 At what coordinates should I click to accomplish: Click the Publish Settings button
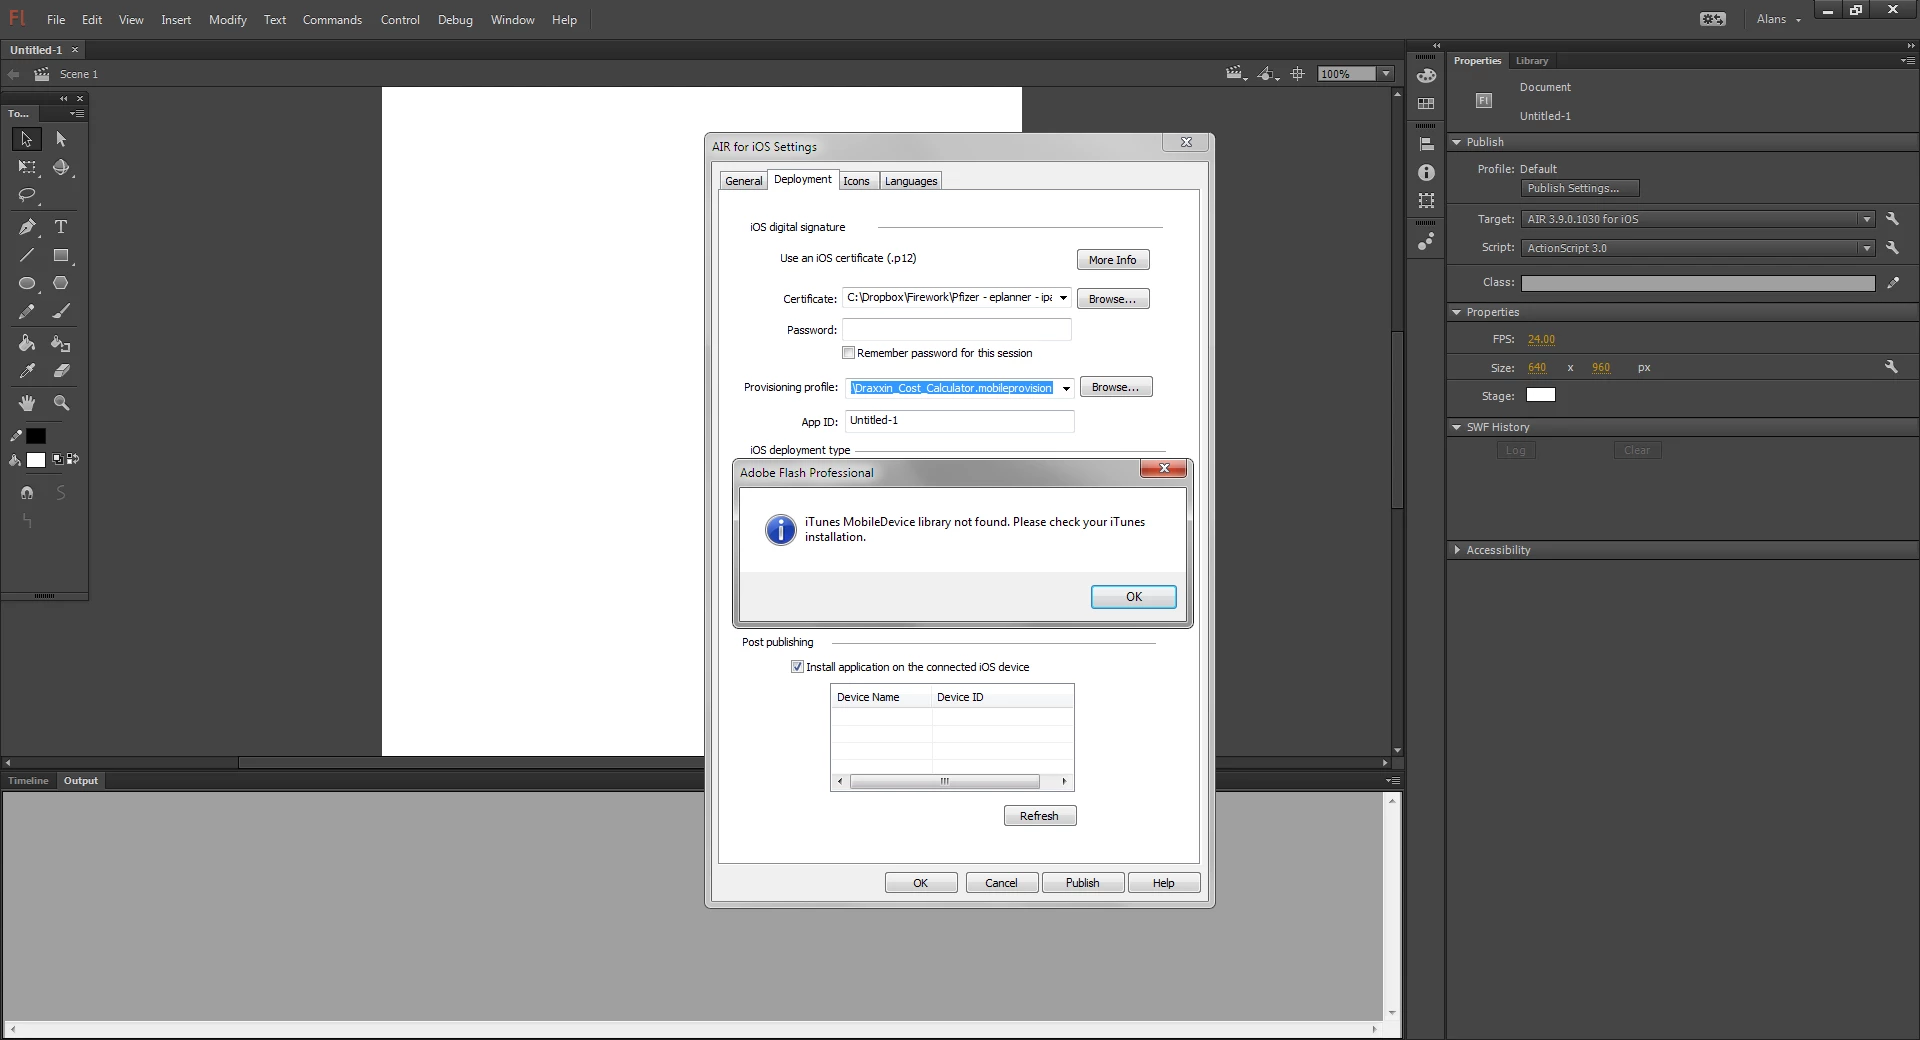pyautogui.click(x=1581, y=188)
